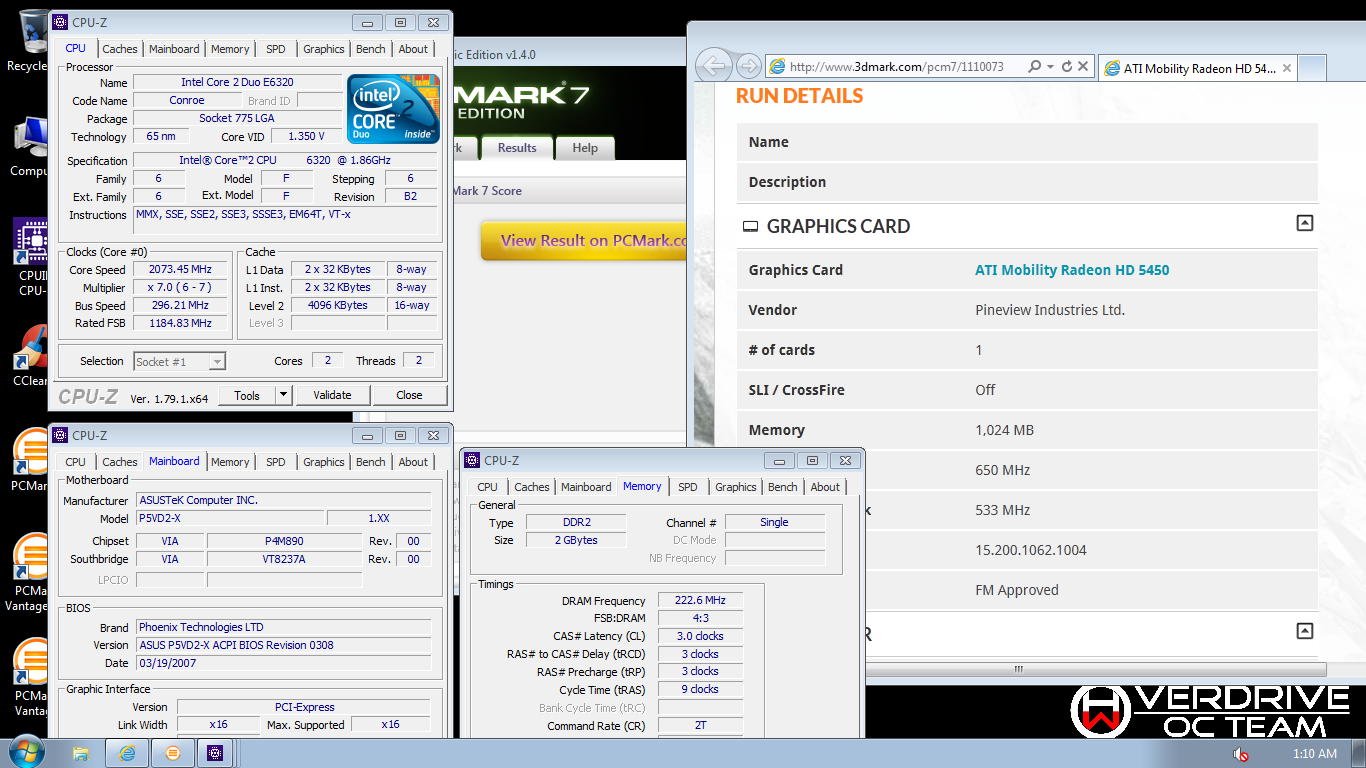Click the FSB:DRAM 4:3 value

(x=700, y=619)
